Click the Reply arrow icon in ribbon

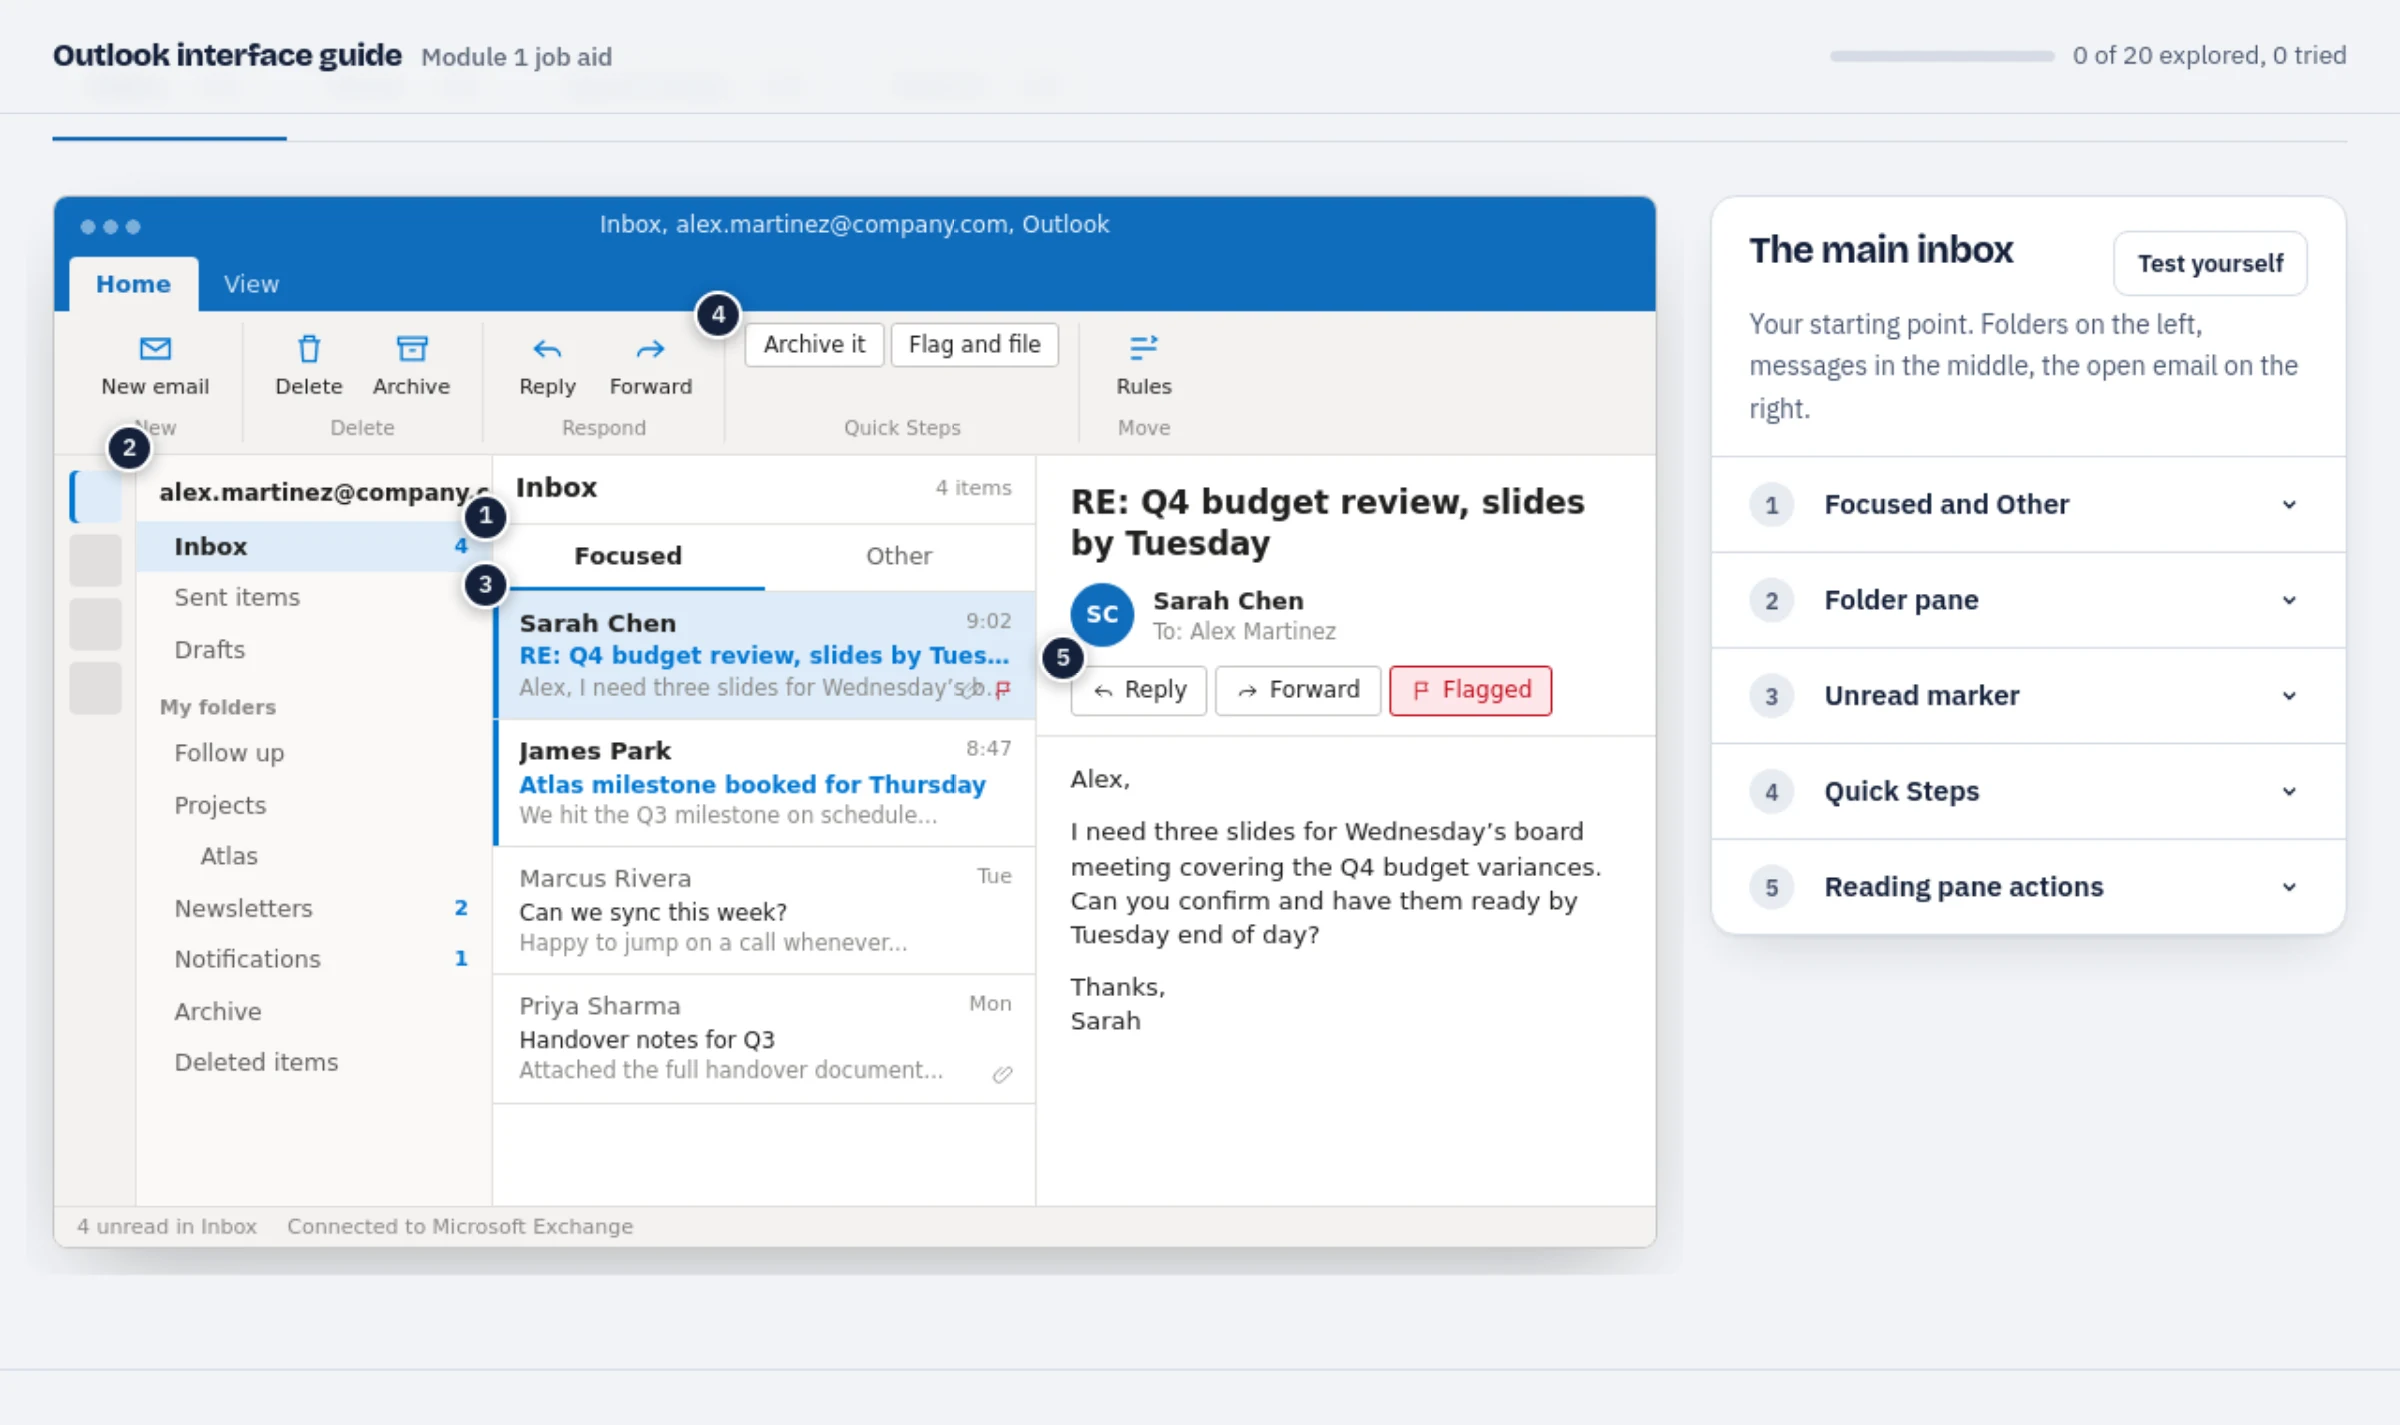click(x=547, y=349)
